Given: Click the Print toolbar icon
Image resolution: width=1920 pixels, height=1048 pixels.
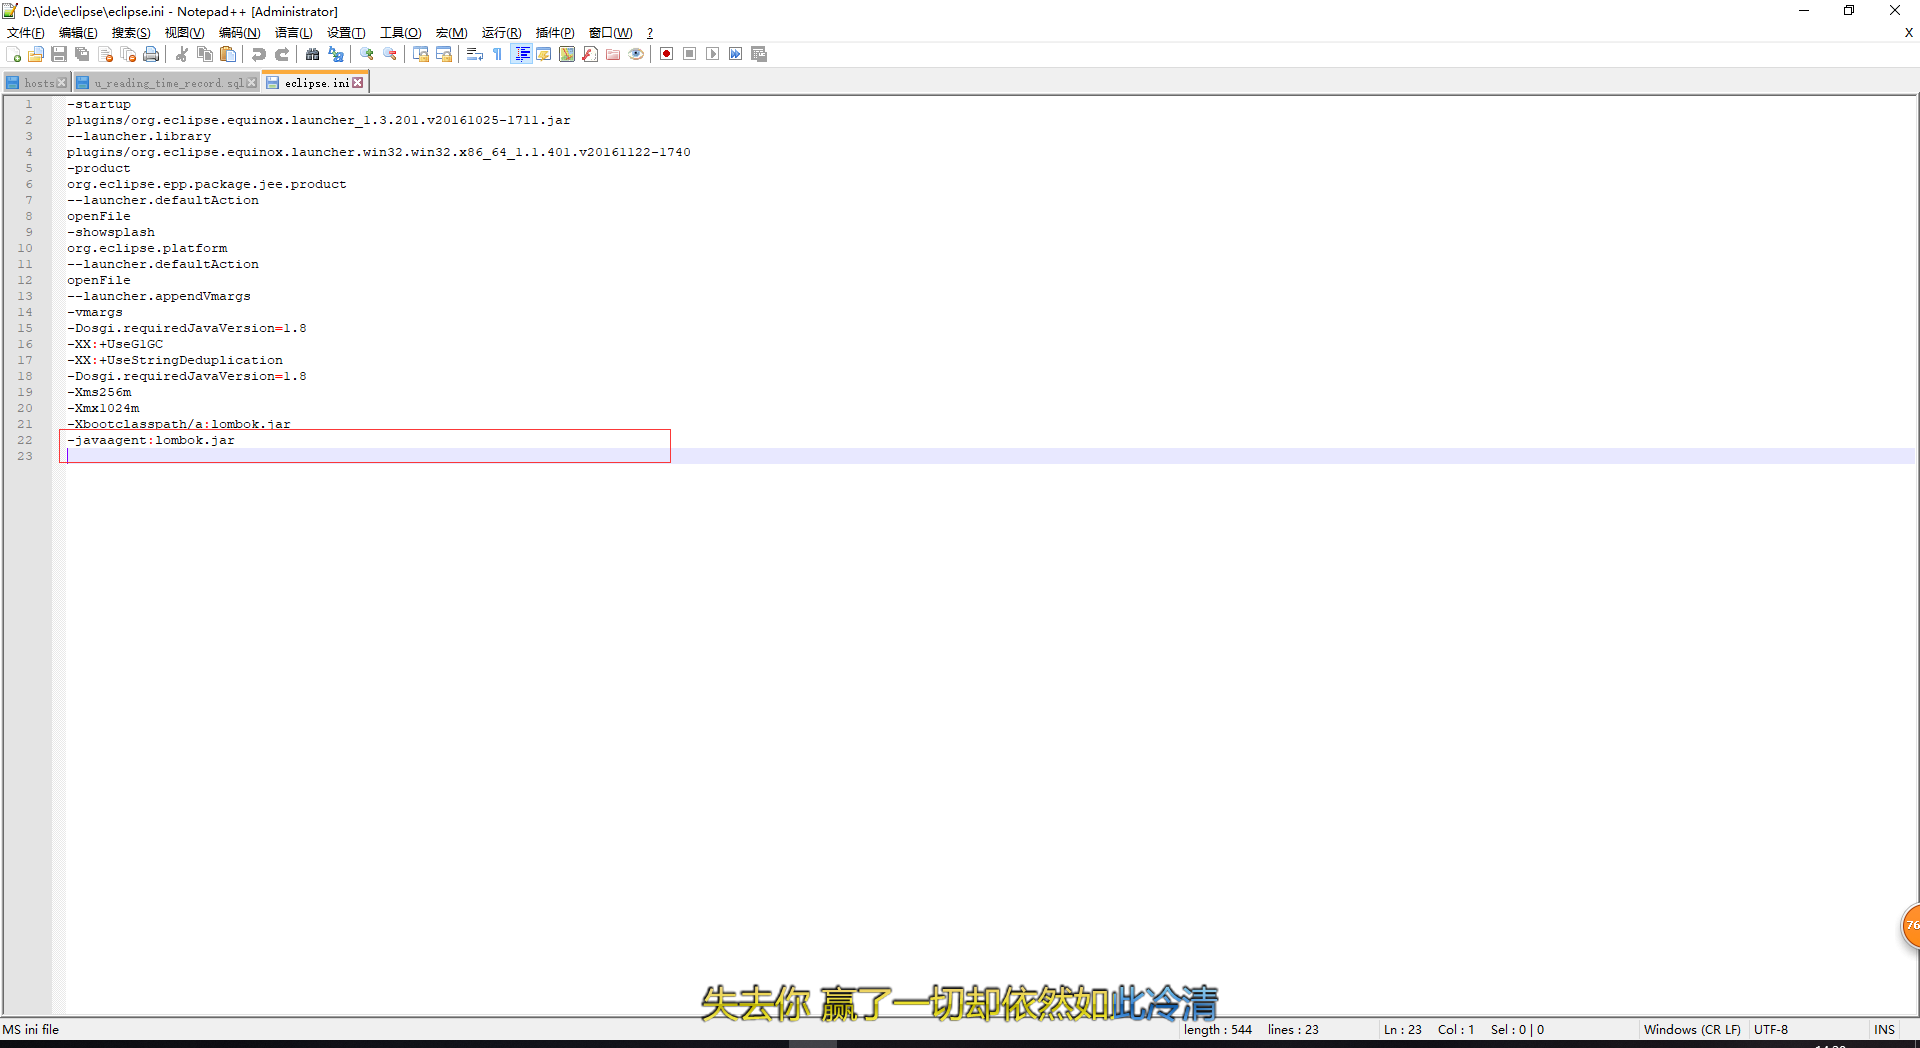Looking at the screenshot, I should [151, 54].
